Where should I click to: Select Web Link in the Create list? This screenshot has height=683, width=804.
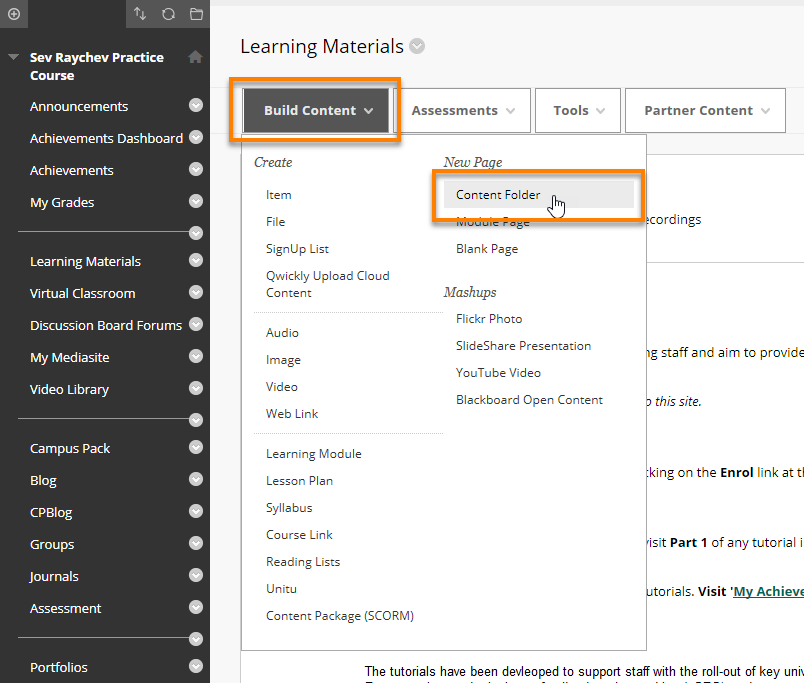(292, 414)
